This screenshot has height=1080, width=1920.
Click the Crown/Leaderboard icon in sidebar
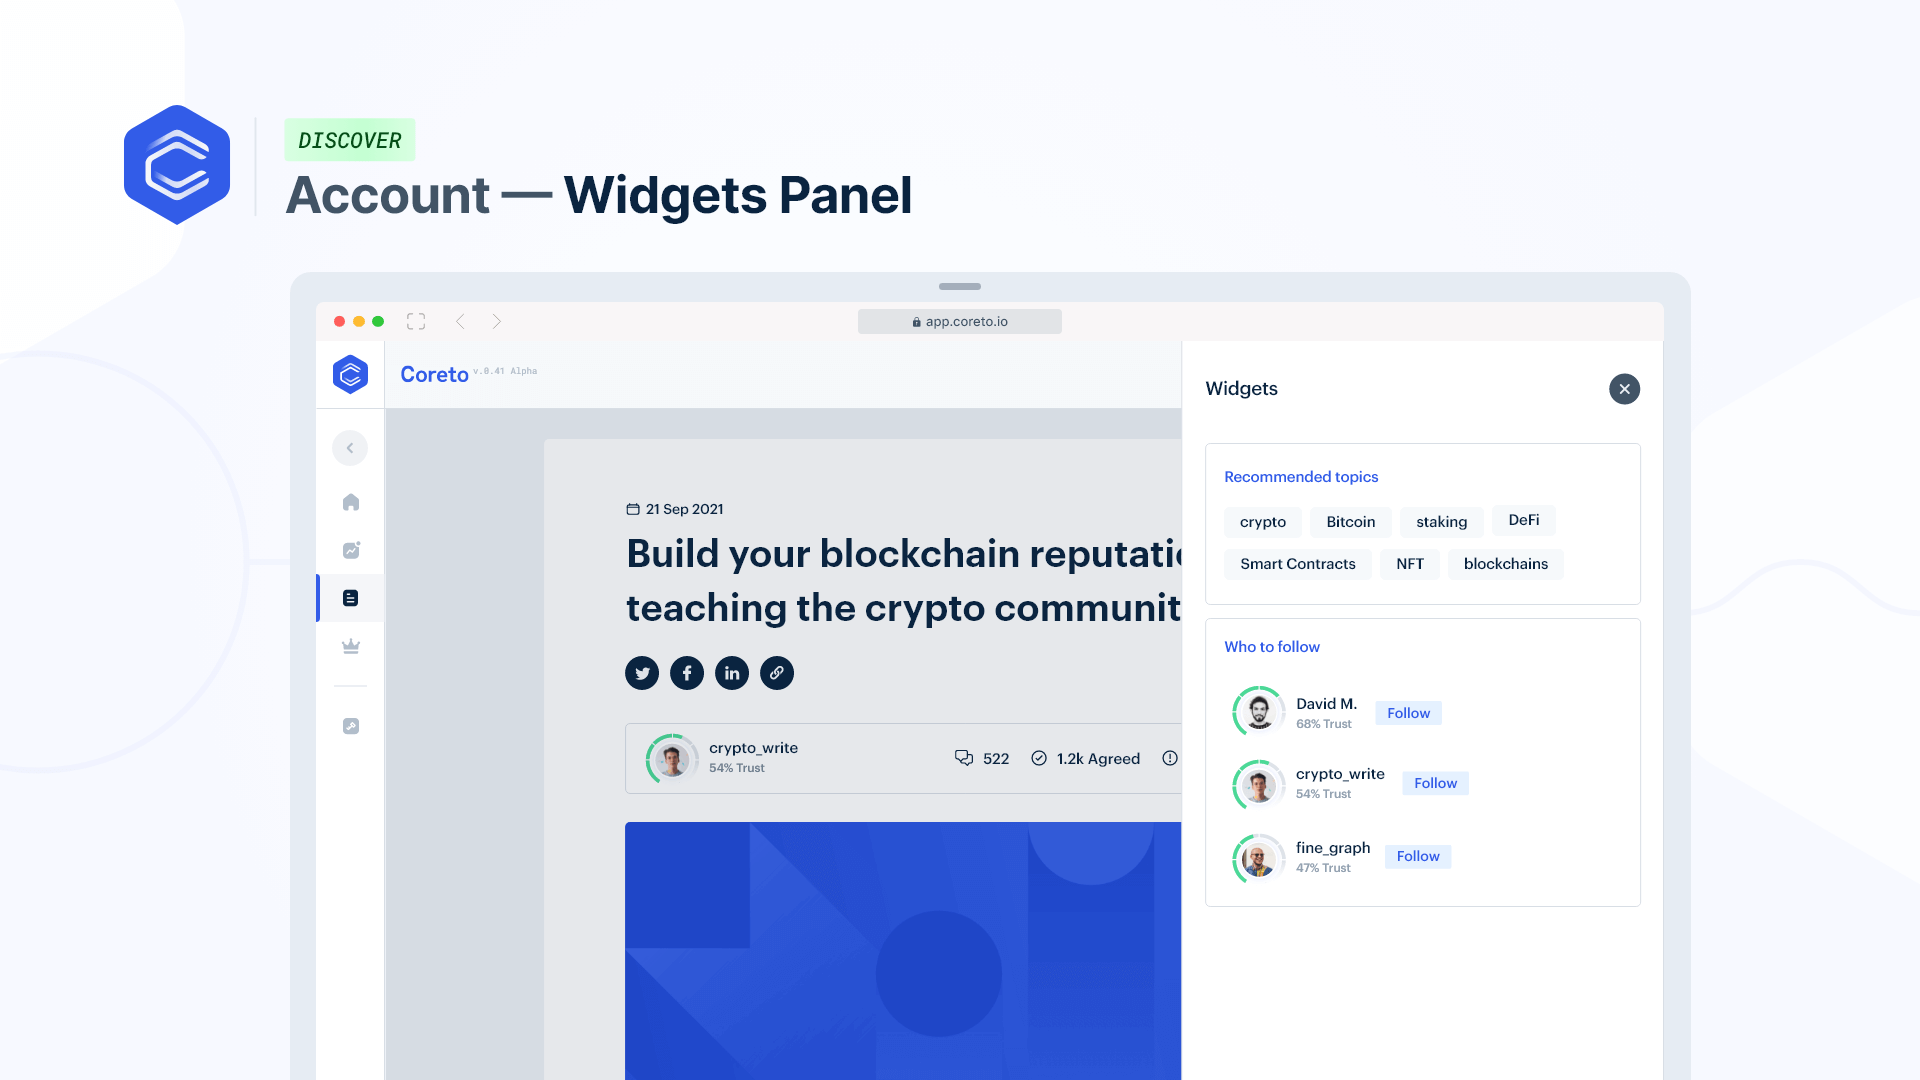coord(351,646)
